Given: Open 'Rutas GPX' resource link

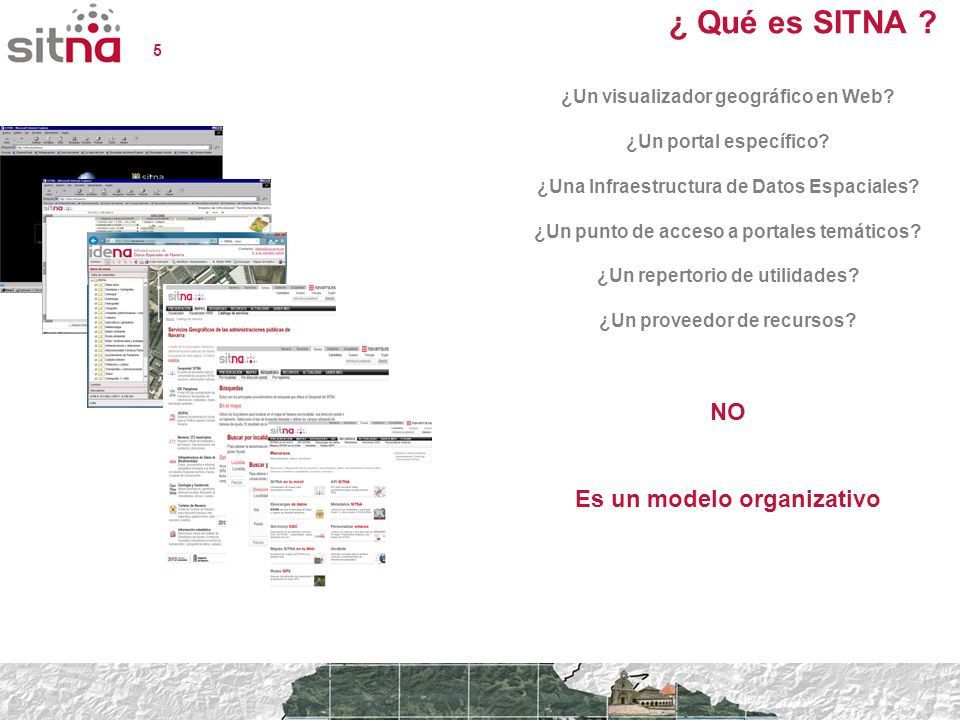Looking at the screenshot, I should 280,571.
